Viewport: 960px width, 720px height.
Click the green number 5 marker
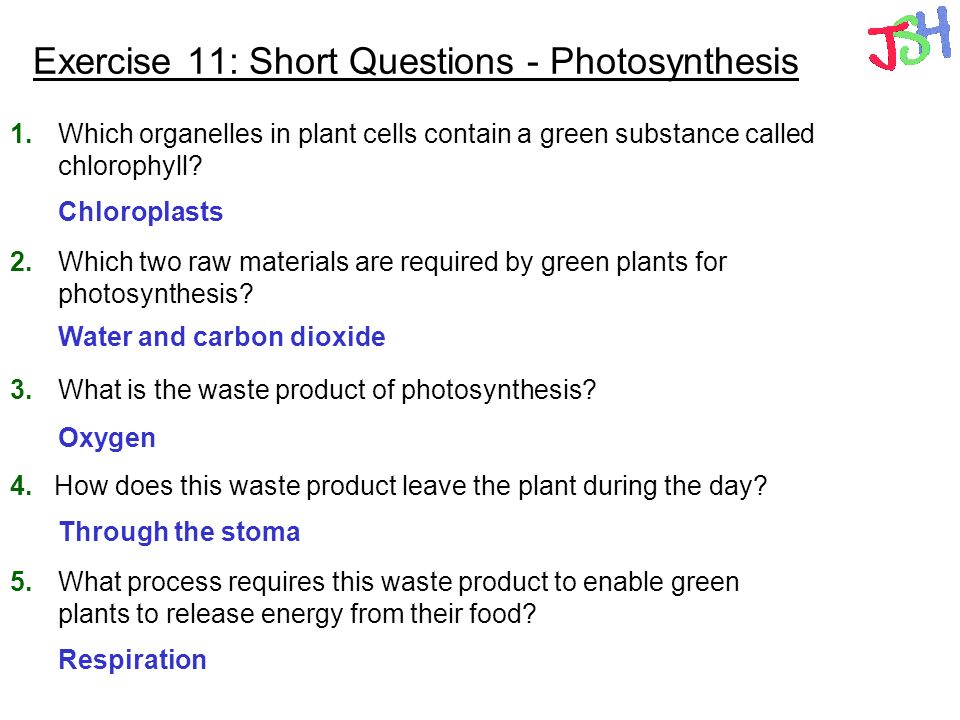[x=21, y=582]
